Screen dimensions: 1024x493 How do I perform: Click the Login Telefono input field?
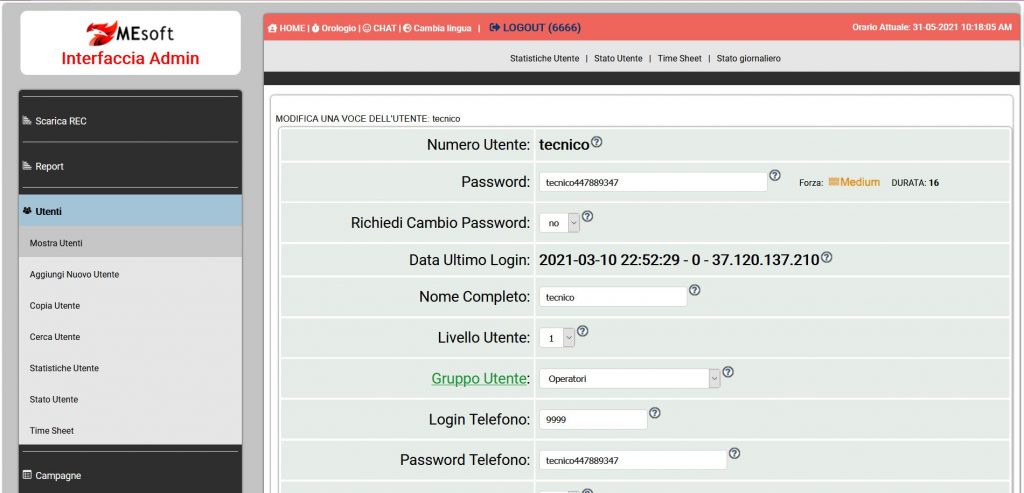click(593, 419)
